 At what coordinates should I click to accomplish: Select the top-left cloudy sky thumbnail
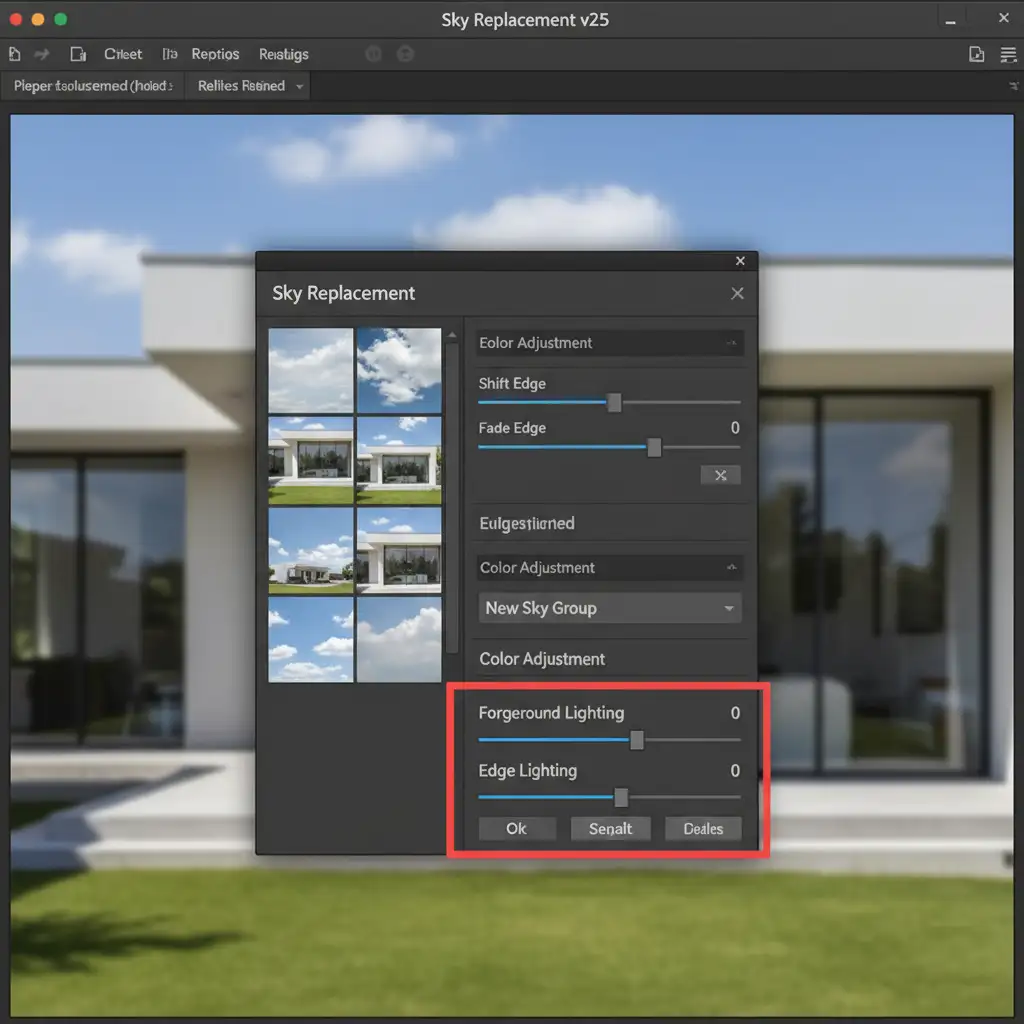click(311, 370)
